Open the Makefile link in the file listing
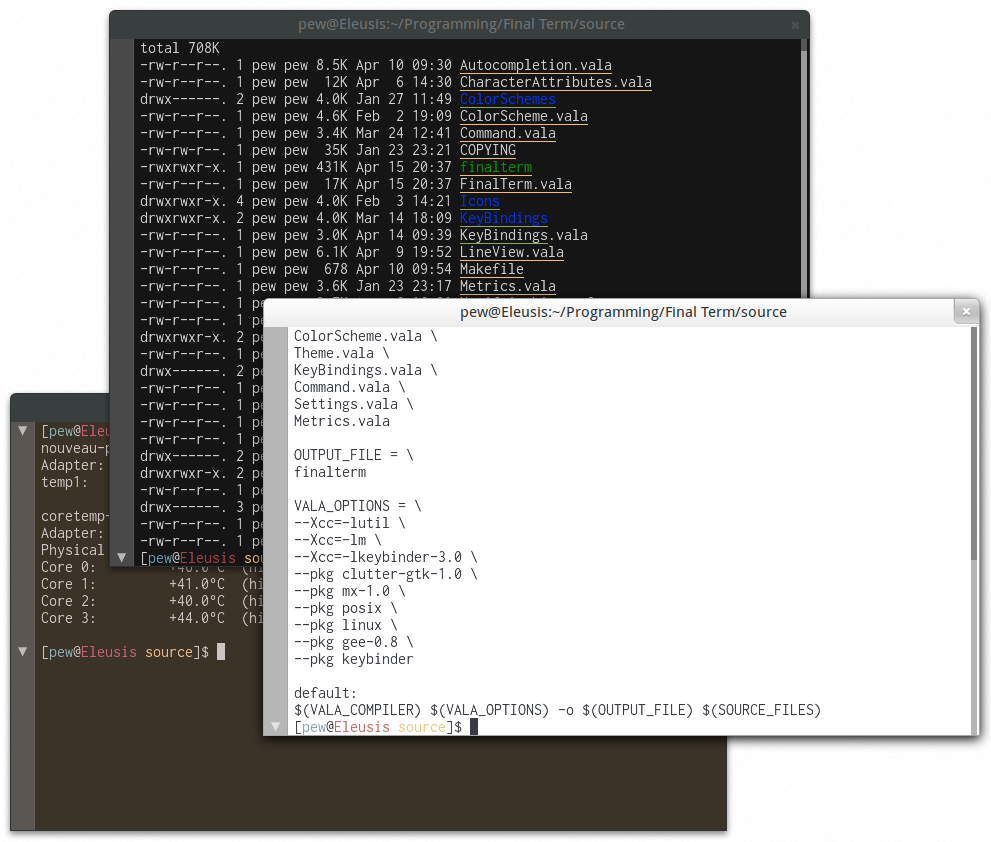The height and width of the screenshot is (842, 991). [491, 269]
